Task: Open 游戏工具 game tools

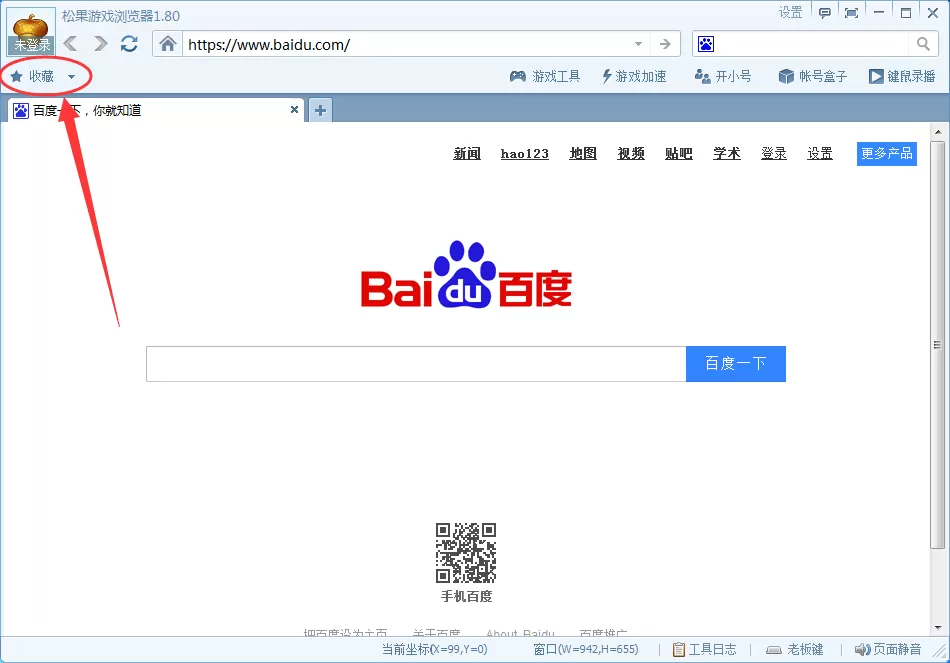Action: coord(545,76)
